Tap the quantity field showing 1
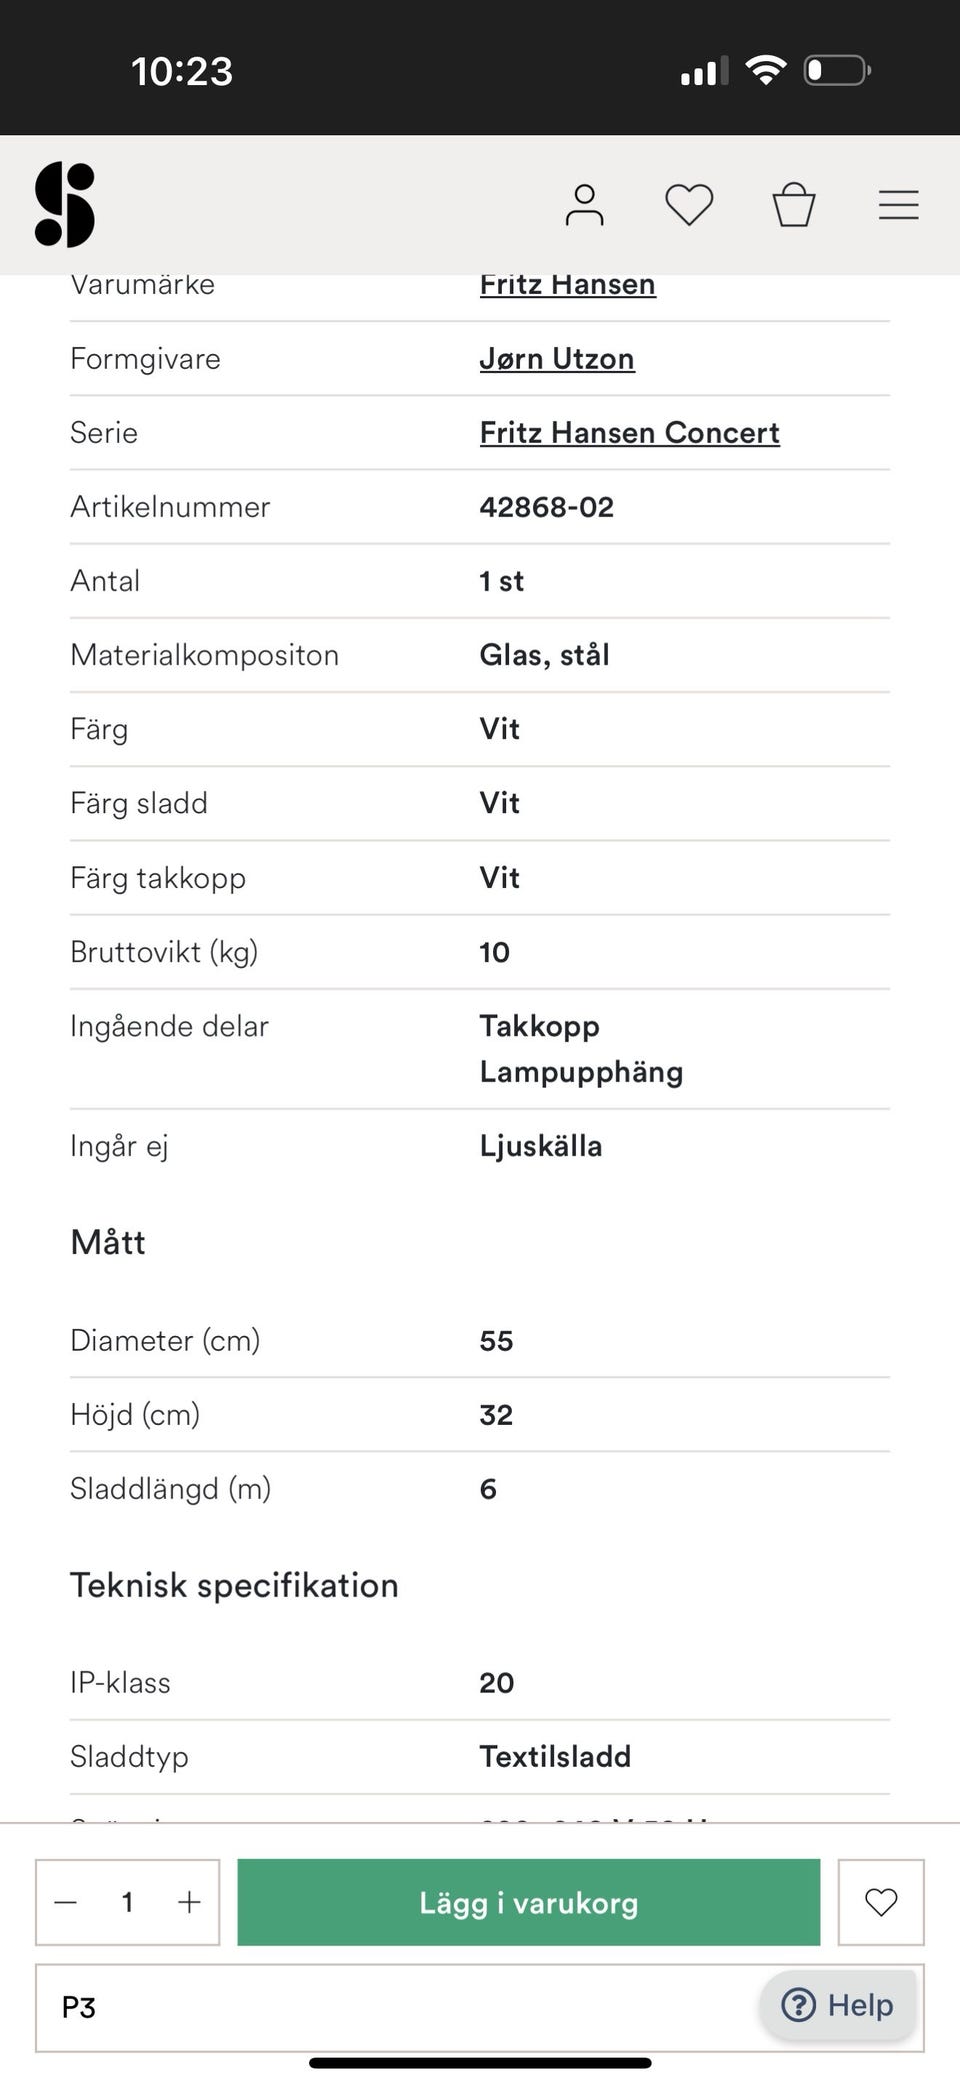Image resolution: width=960 pixels, height=2086 pixels. (x=127, y=1902)
